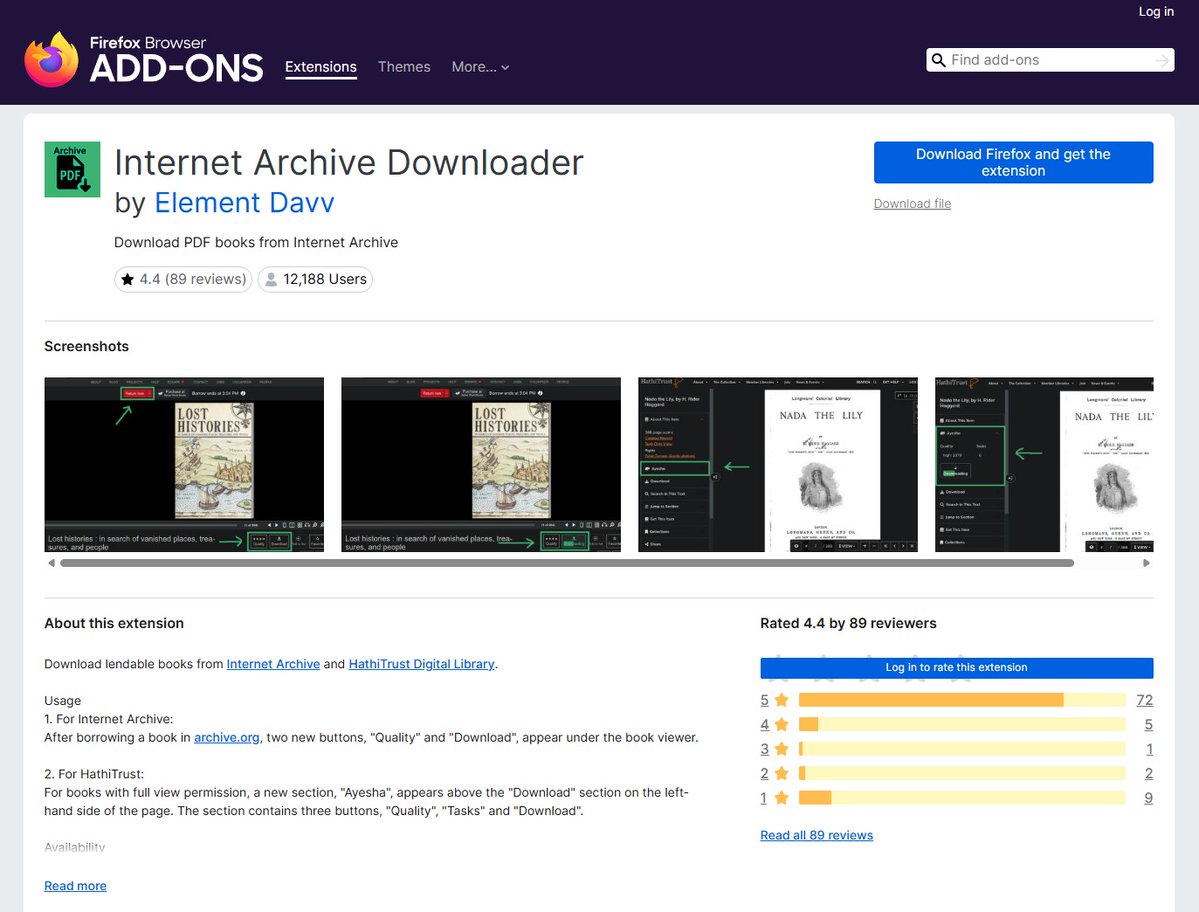This screenshot has height=912, width=1199.
Task: Open the third screenshot showing Nada the Lily
Action: 778,465
